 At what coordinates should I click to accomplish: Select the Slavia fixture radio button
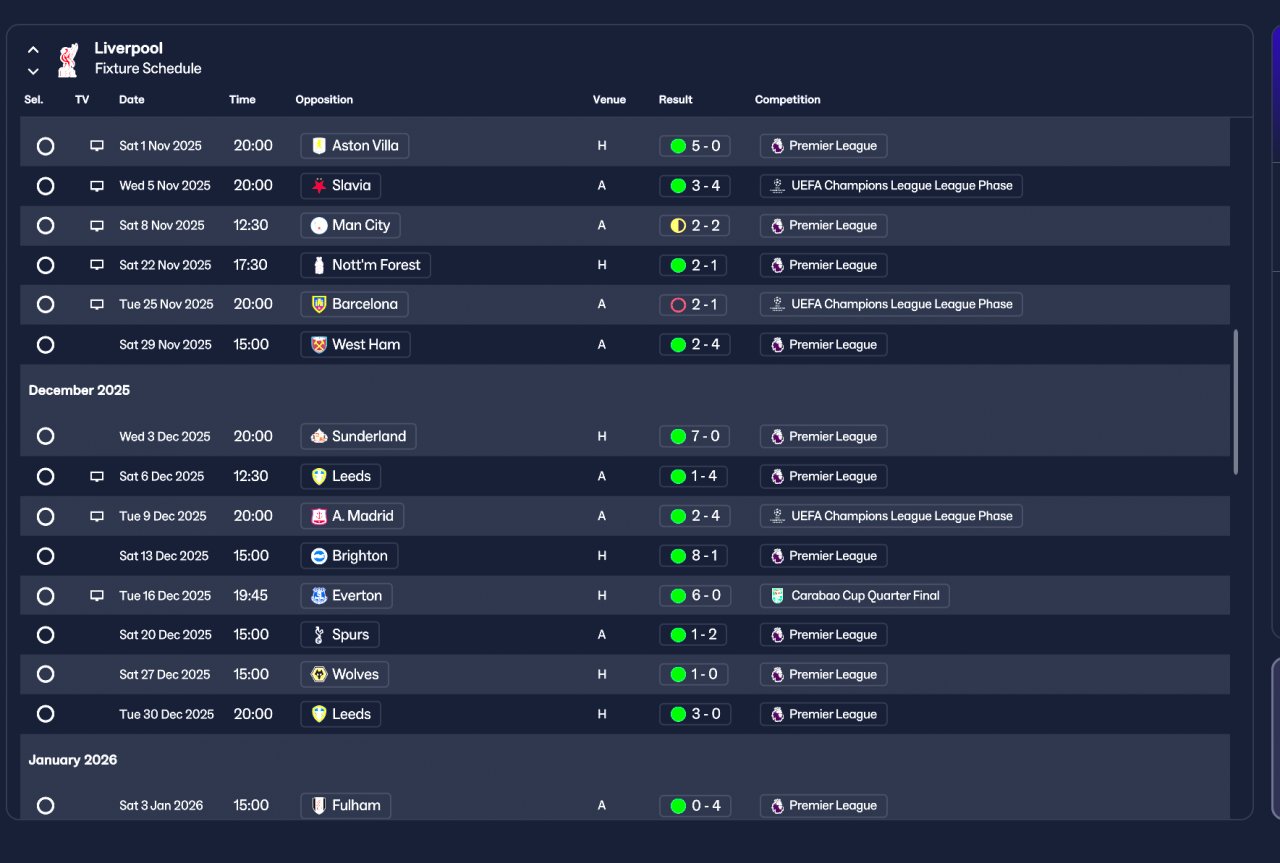(x=45, y=186)
